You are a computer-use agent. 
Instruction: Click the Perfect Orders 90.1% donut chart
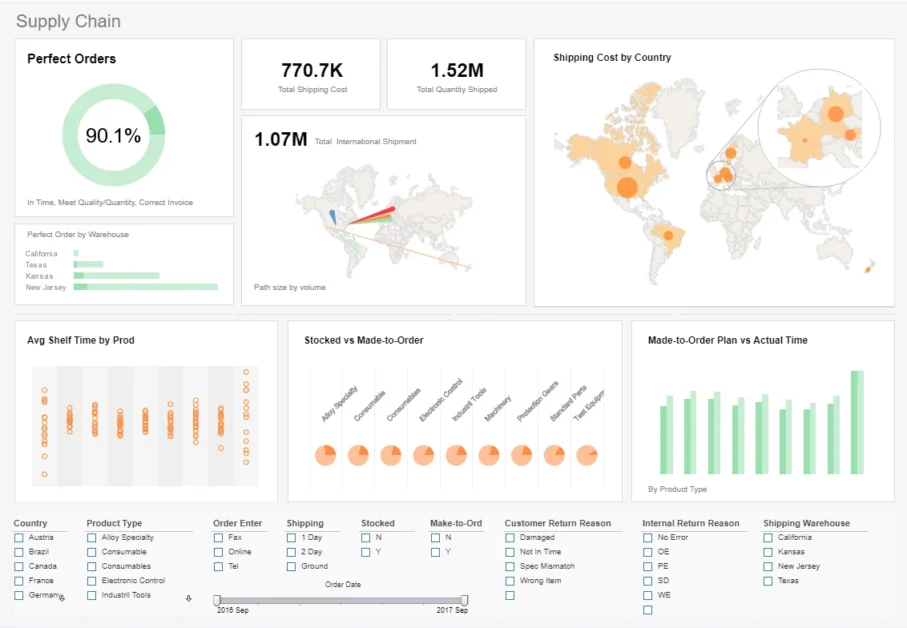pos(113,135)
